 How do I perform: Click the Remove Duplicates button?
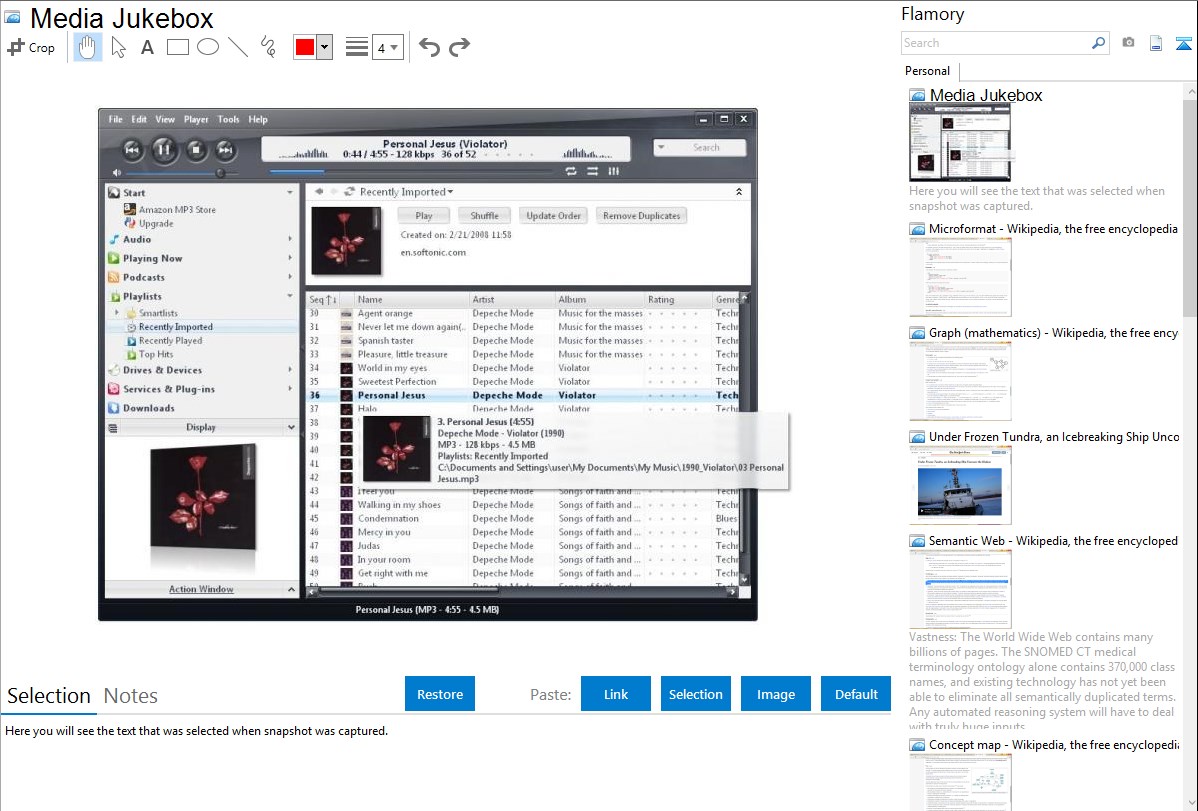click(641, 216)
